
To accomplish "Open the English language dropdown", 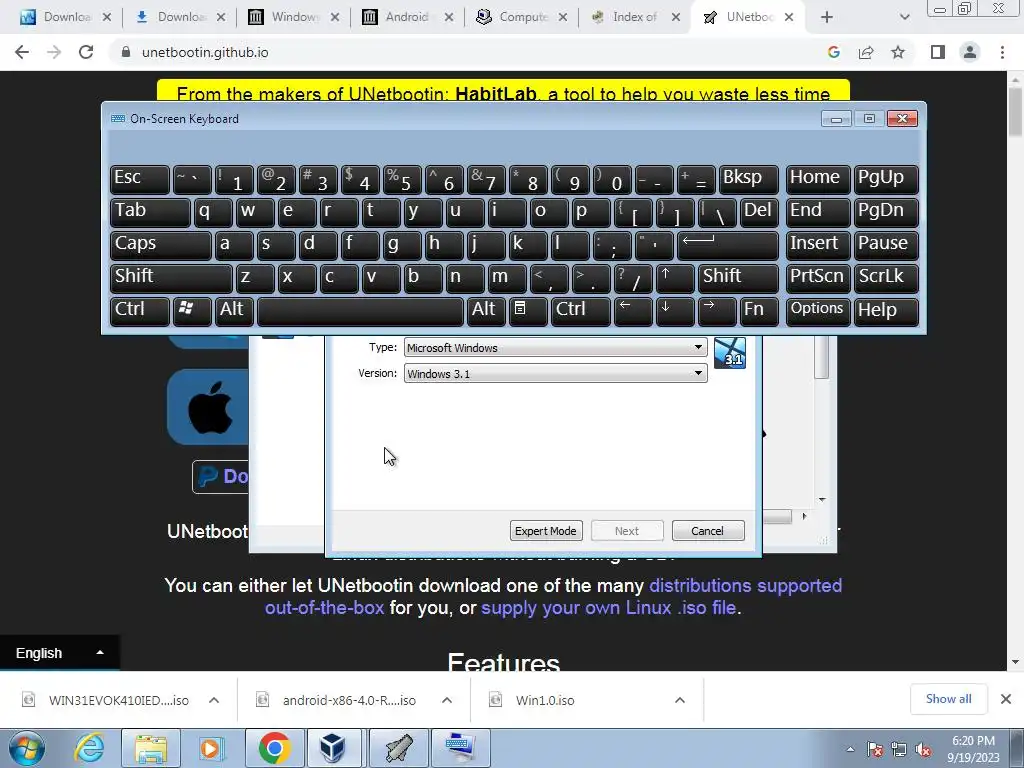I will point(59,653).
